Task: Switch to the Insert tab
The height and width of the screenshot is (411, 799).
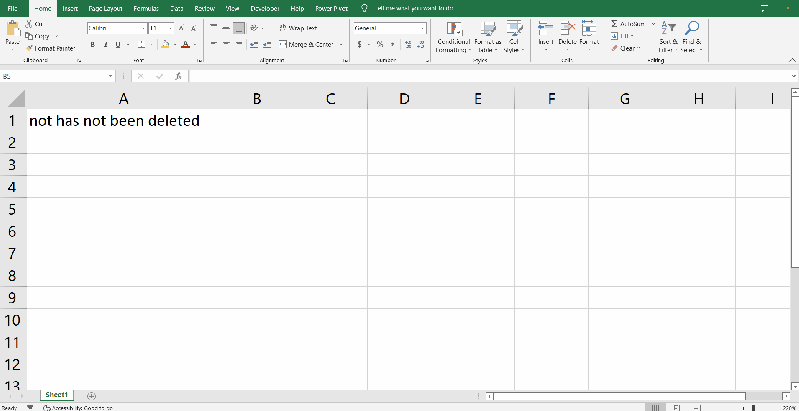Action: (x=70, y=8)
